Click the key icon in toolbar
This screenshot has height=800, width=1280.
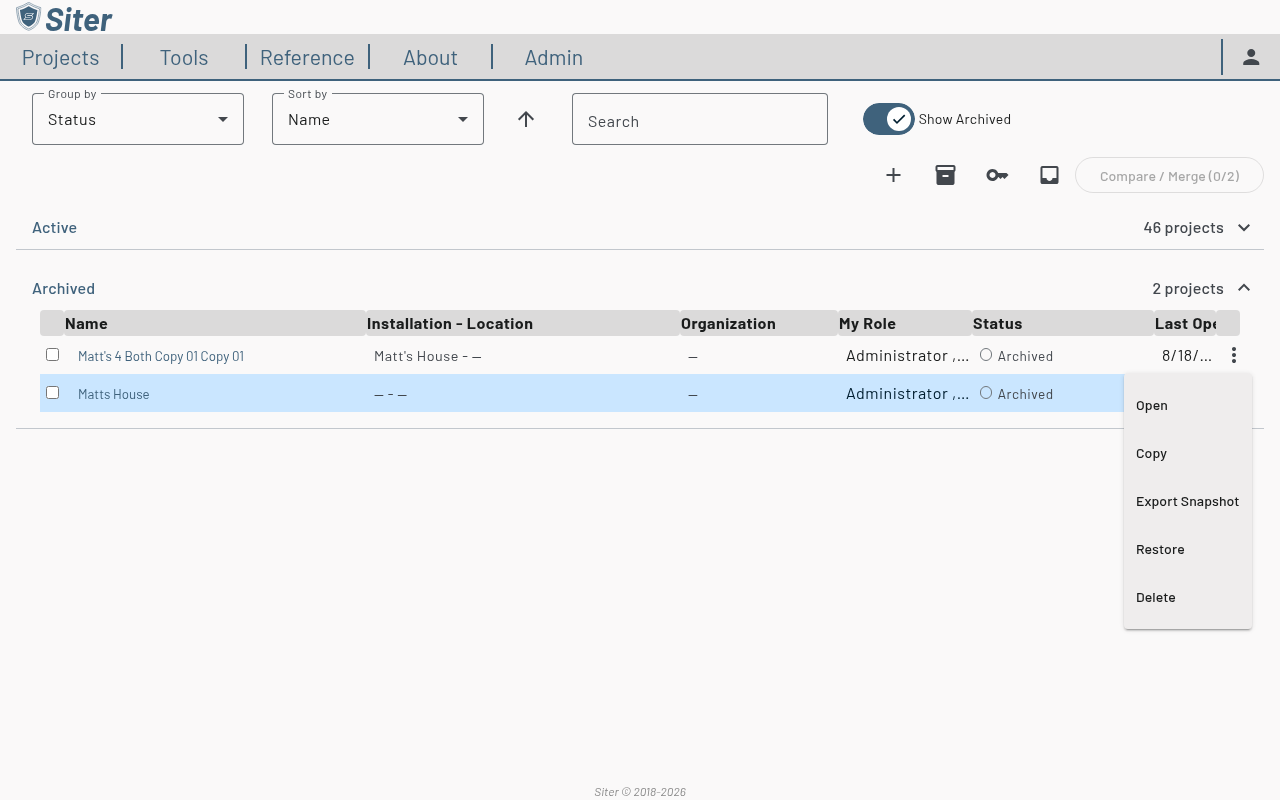tap(997, 175)
